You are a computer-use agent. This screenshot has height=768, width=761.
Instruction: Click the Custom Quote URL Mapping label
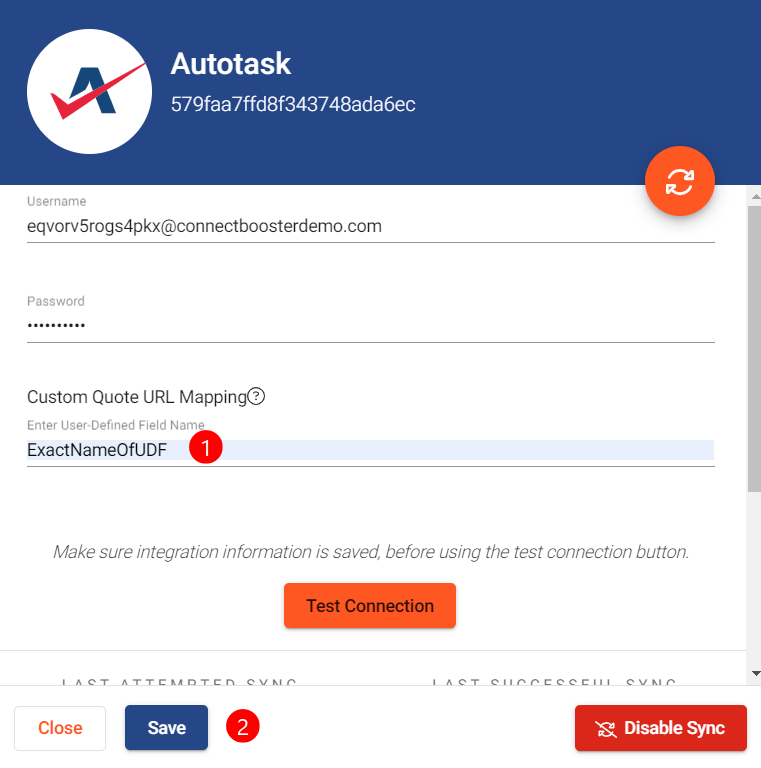(137, 397)
